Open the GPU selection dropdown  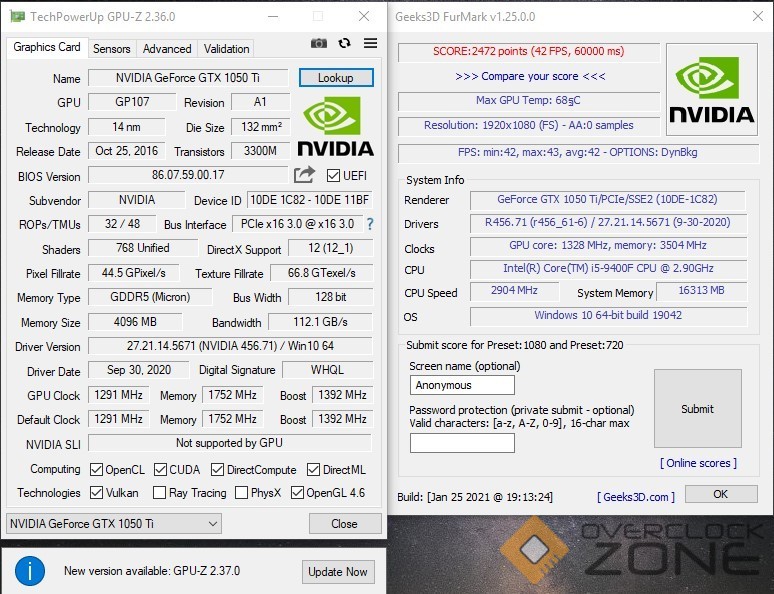114,524
